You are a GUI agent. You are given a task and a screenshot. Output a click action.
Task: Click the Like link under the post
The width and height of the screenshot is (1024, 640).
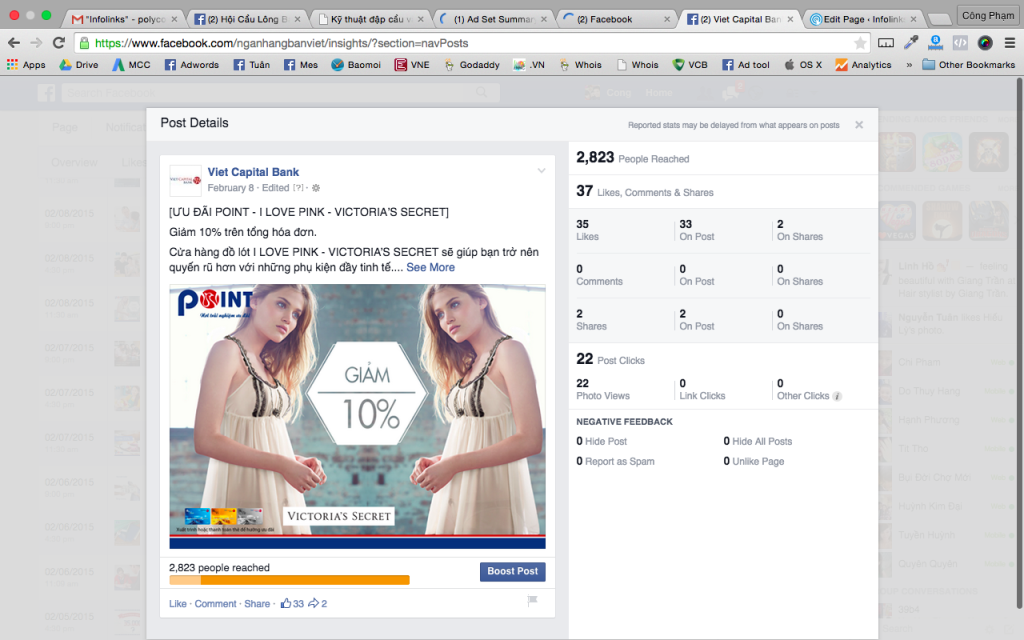coord(178,604)
